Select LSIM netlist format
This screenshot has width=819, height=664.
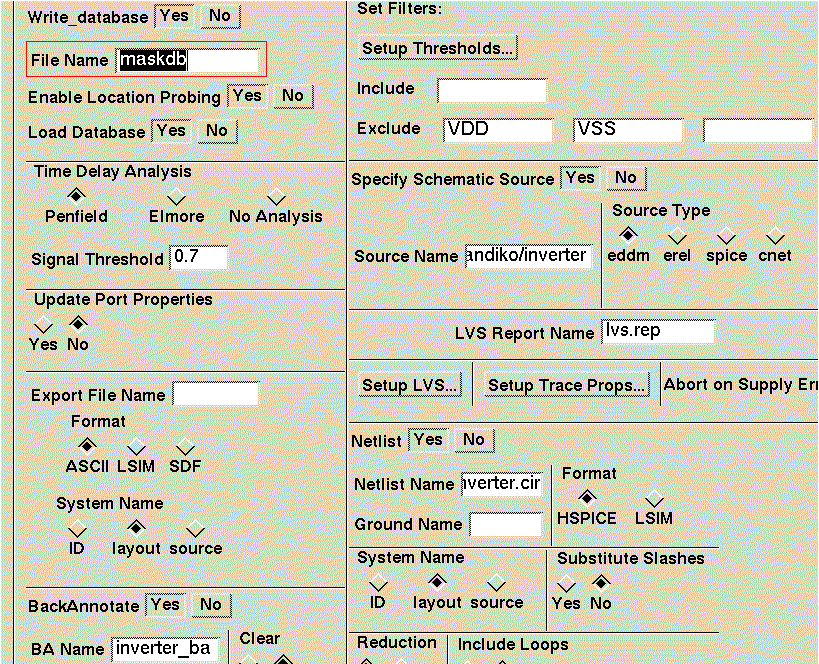[x=654, y=499]
